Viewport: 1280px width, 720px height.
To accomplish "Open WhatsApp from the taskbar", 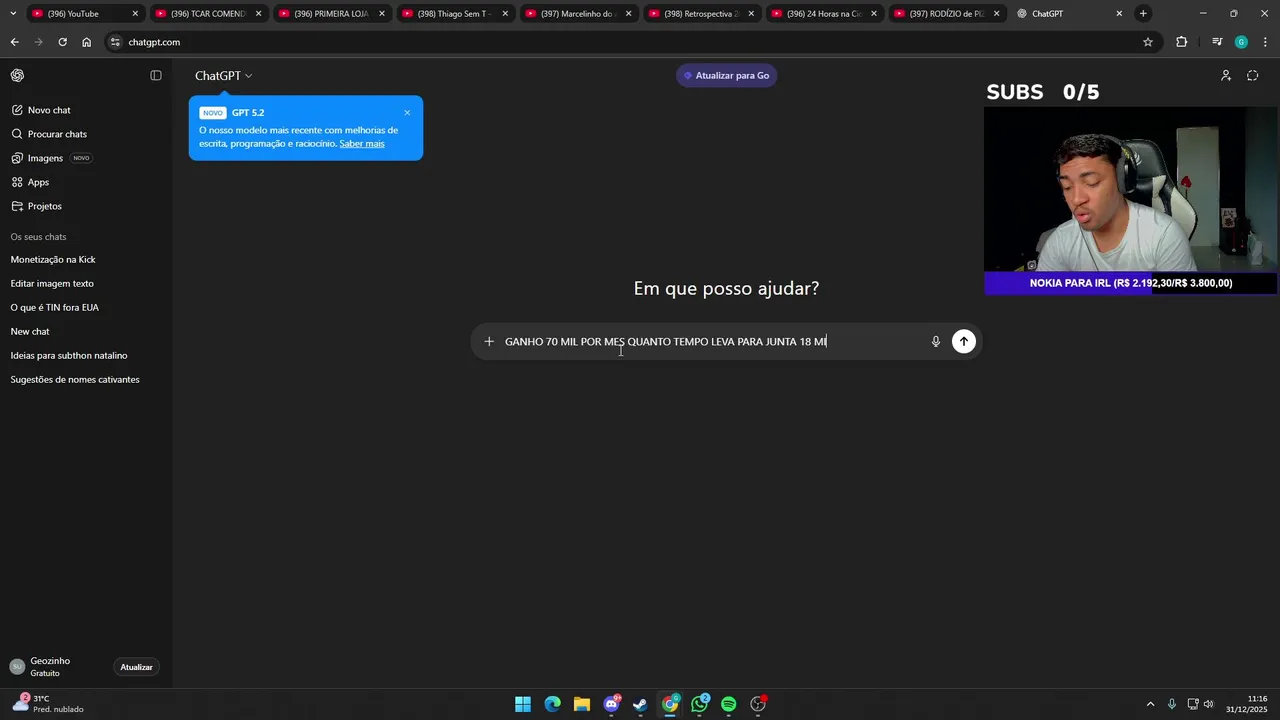I will click(x=700, y=704).
